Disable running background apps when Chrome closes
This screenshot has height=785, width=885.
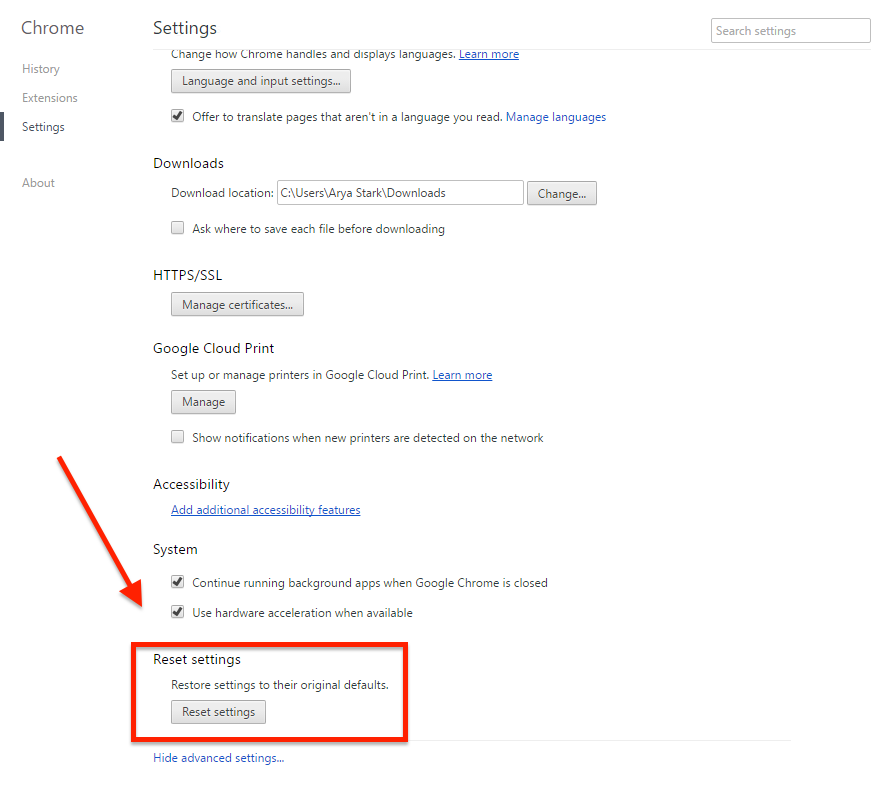(177, 581)
